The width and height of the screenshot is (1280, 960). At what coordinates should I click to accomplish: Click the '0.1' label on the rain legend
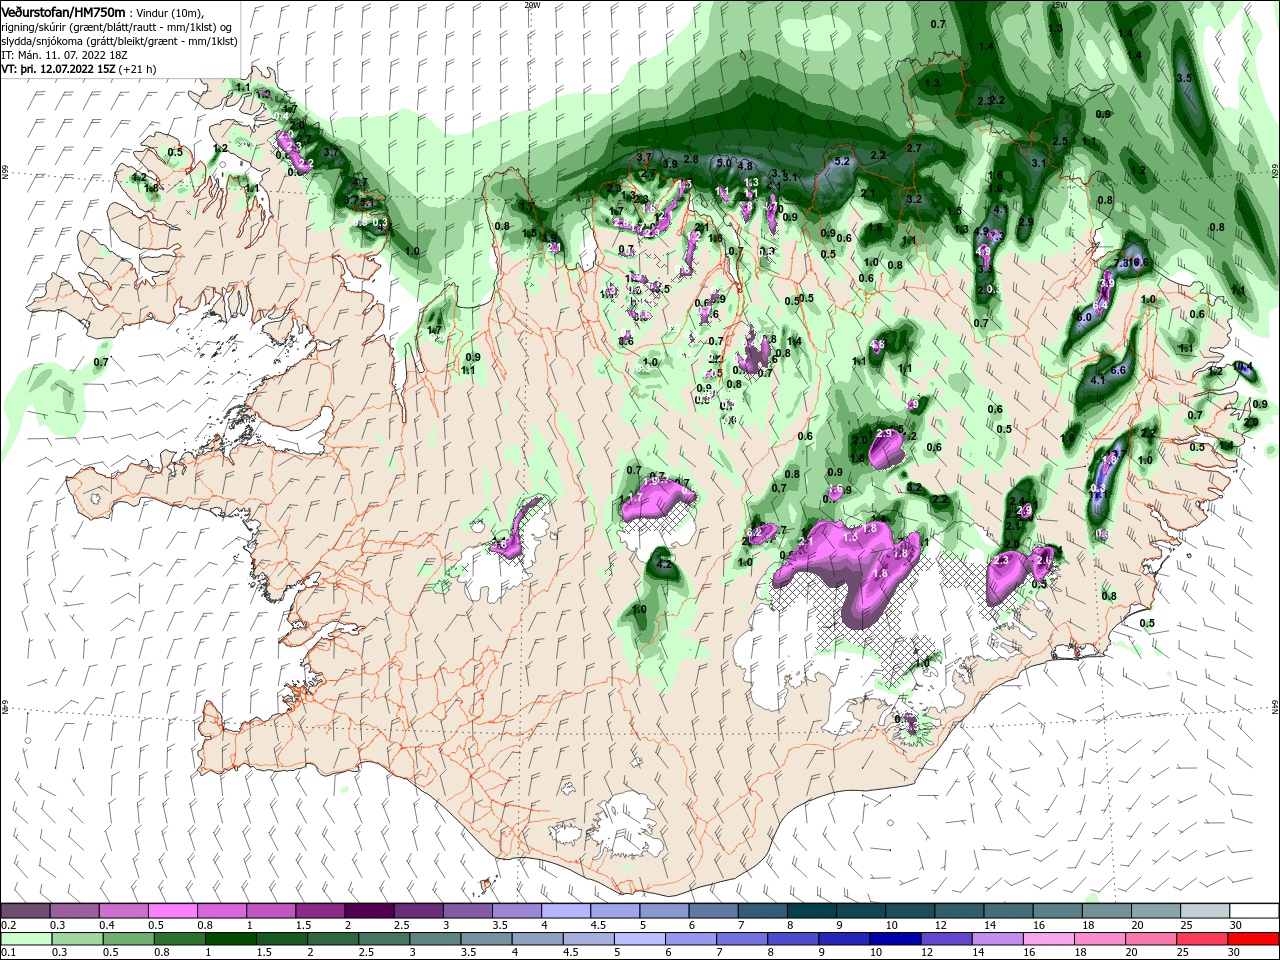9,953
